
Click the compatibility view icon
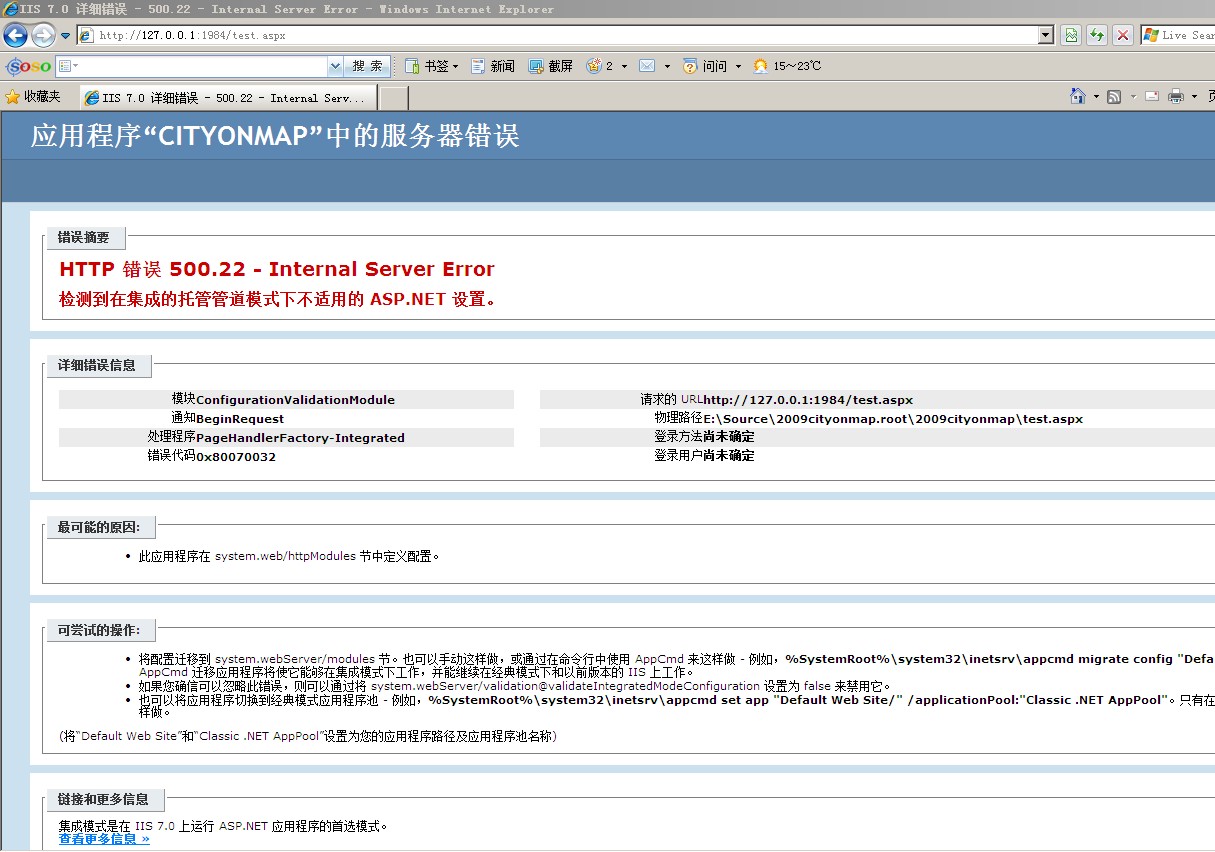[x=1071, y=35]
